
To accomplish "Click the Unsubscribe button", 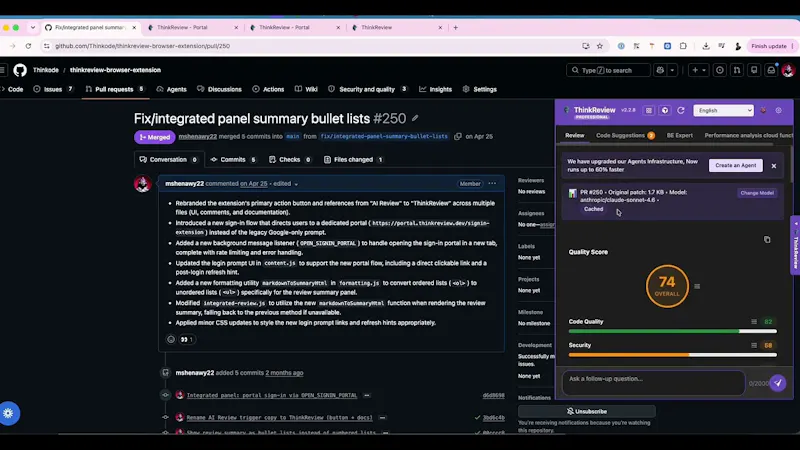I will pyautogui.click(x=587, y=411).
